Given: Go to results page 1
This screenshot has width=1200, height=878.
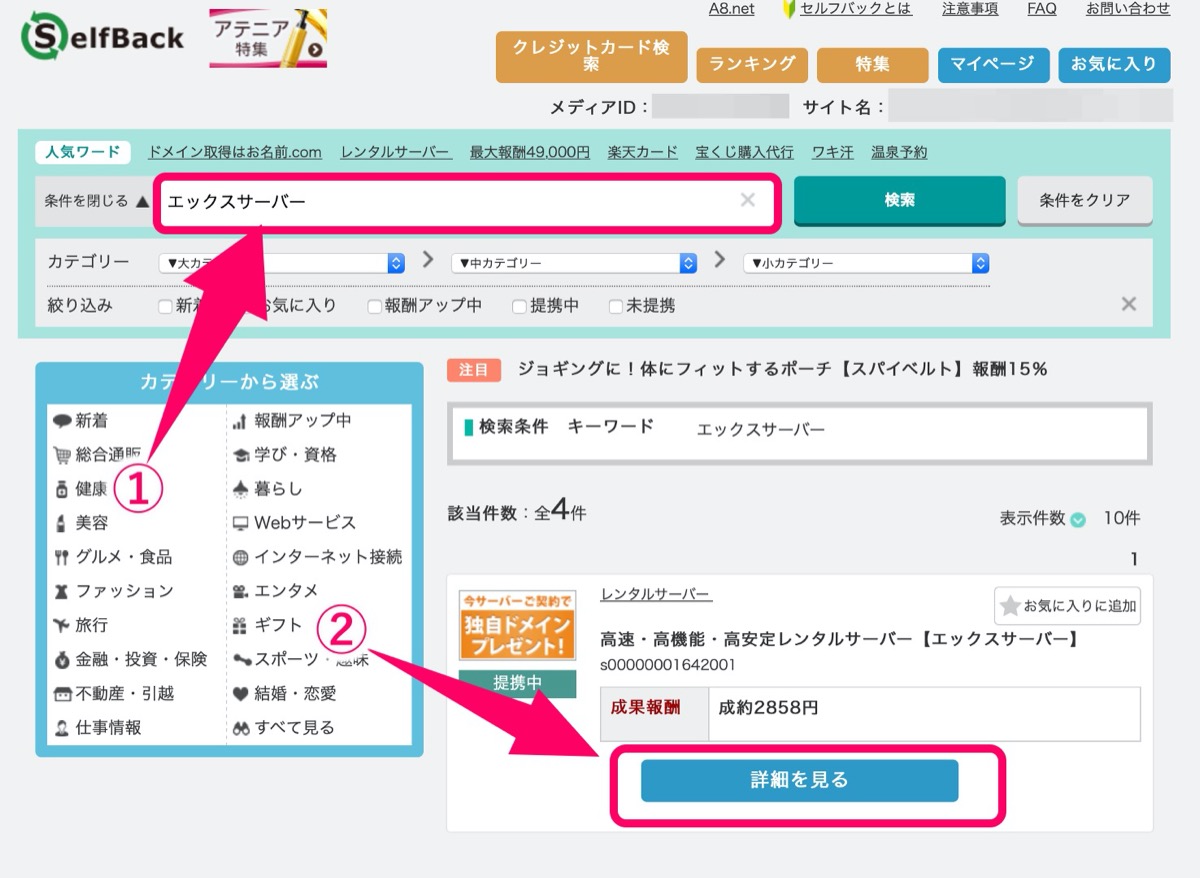Looking at the screenshot, I should [1134, 559].
